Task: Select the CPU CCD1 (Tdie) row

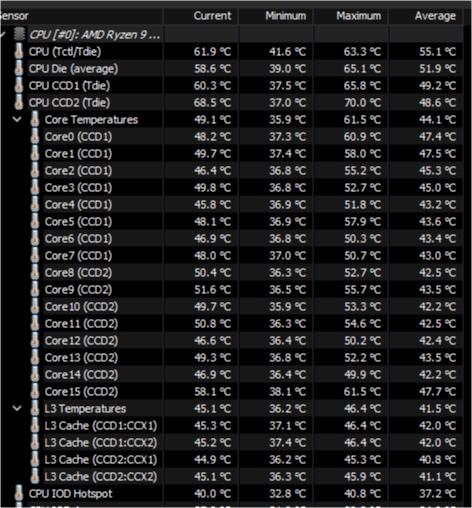Action: tap(232, 86)
